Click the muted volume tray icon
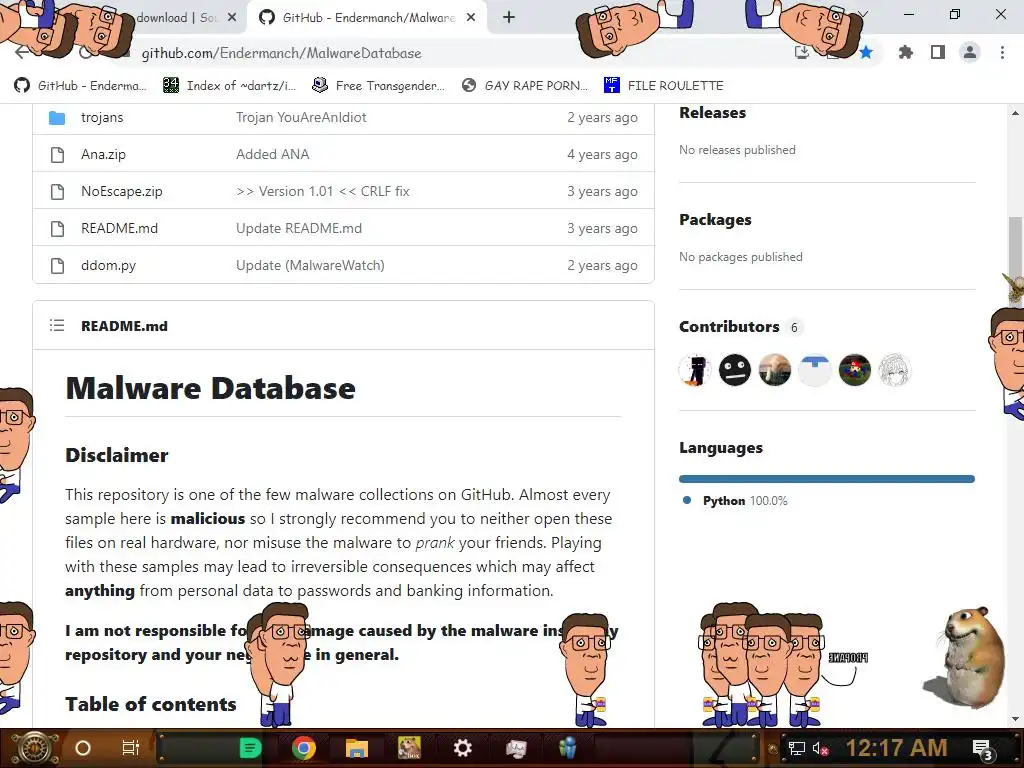 point(820,748)
